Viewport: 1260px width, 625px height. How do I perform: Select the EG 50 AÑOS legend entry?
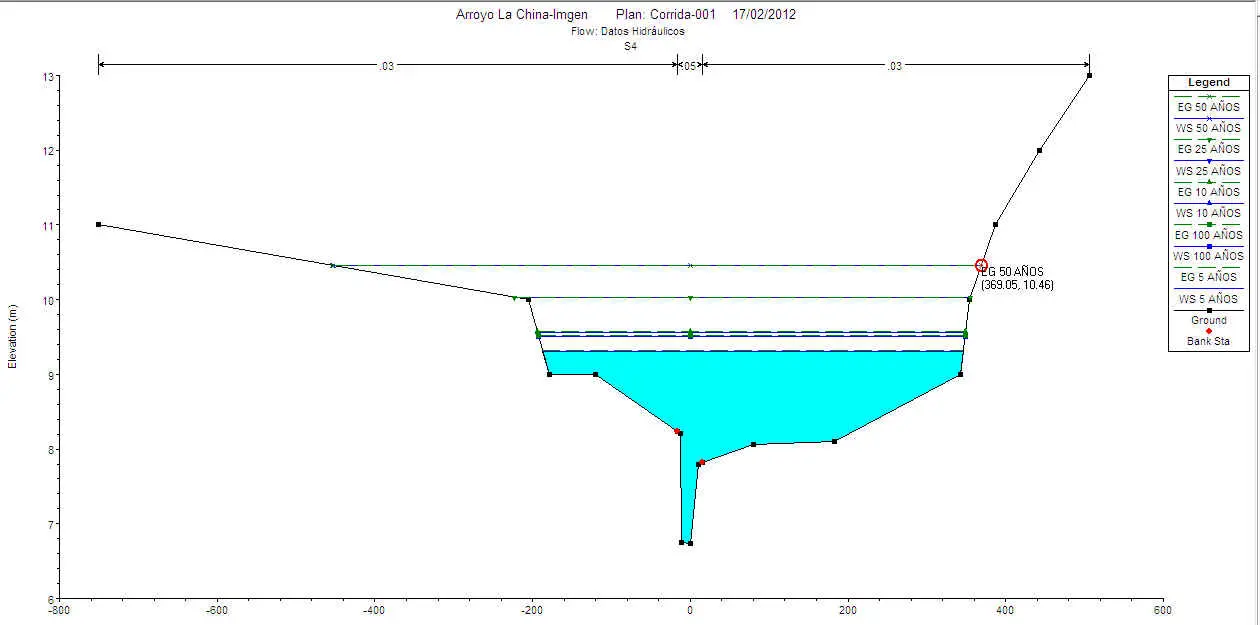1208,106
